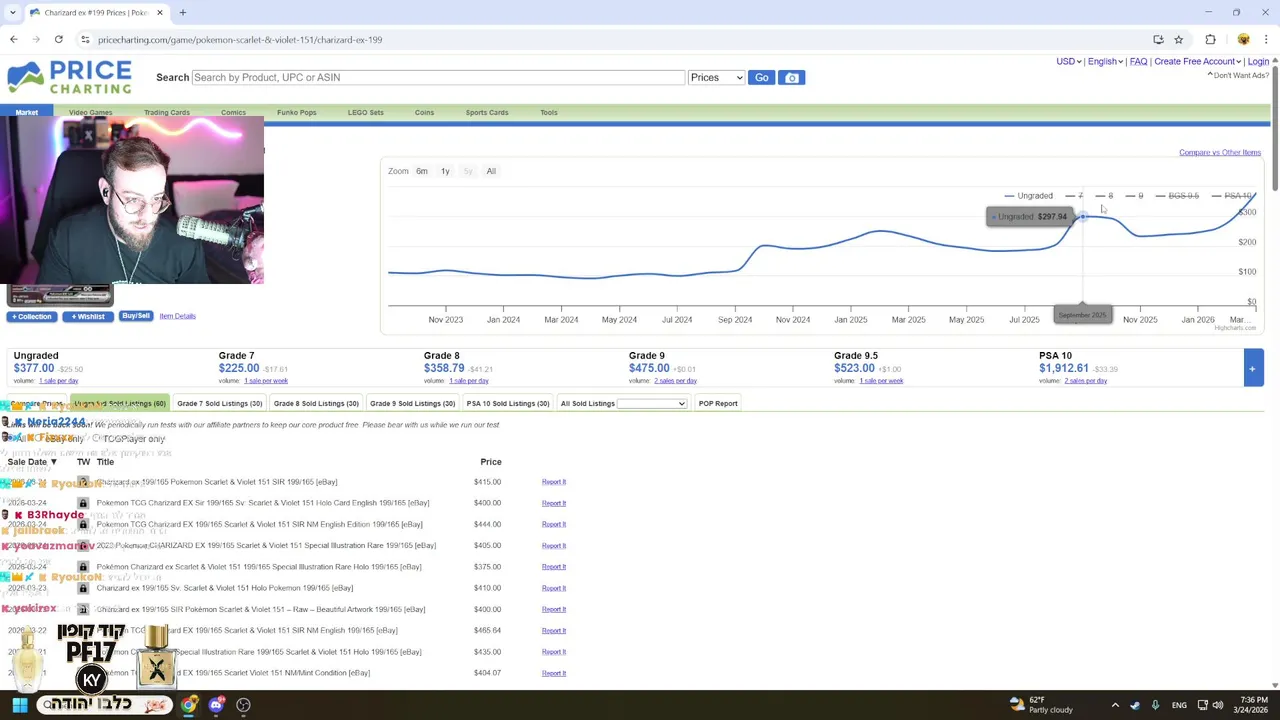This screenshot has height=720, width=1280.
Task: Set chart zoom to 6m
Action: click(x=422, y=171)
